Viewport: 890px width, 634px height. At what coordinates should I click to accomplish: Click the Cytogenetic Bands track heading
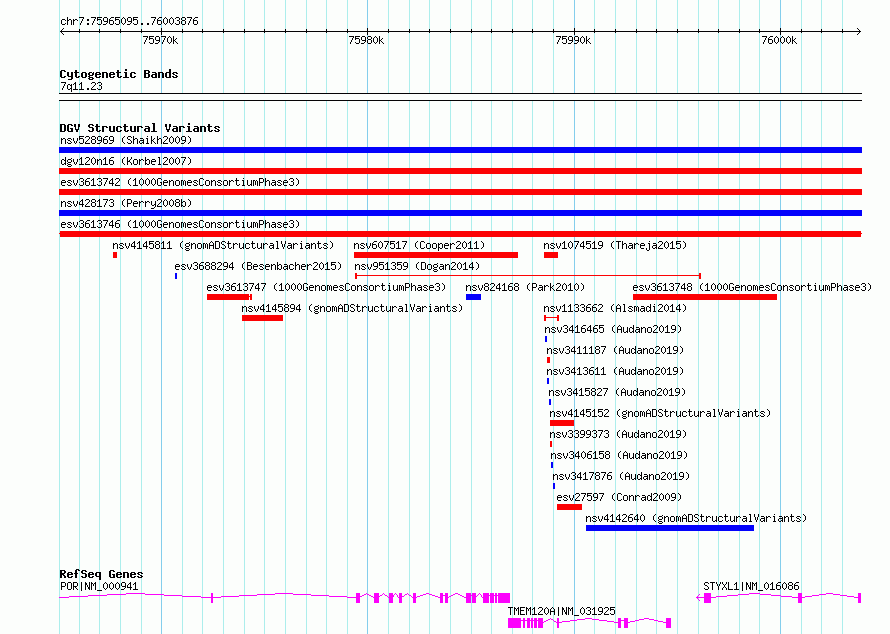(x=119, y=74)
